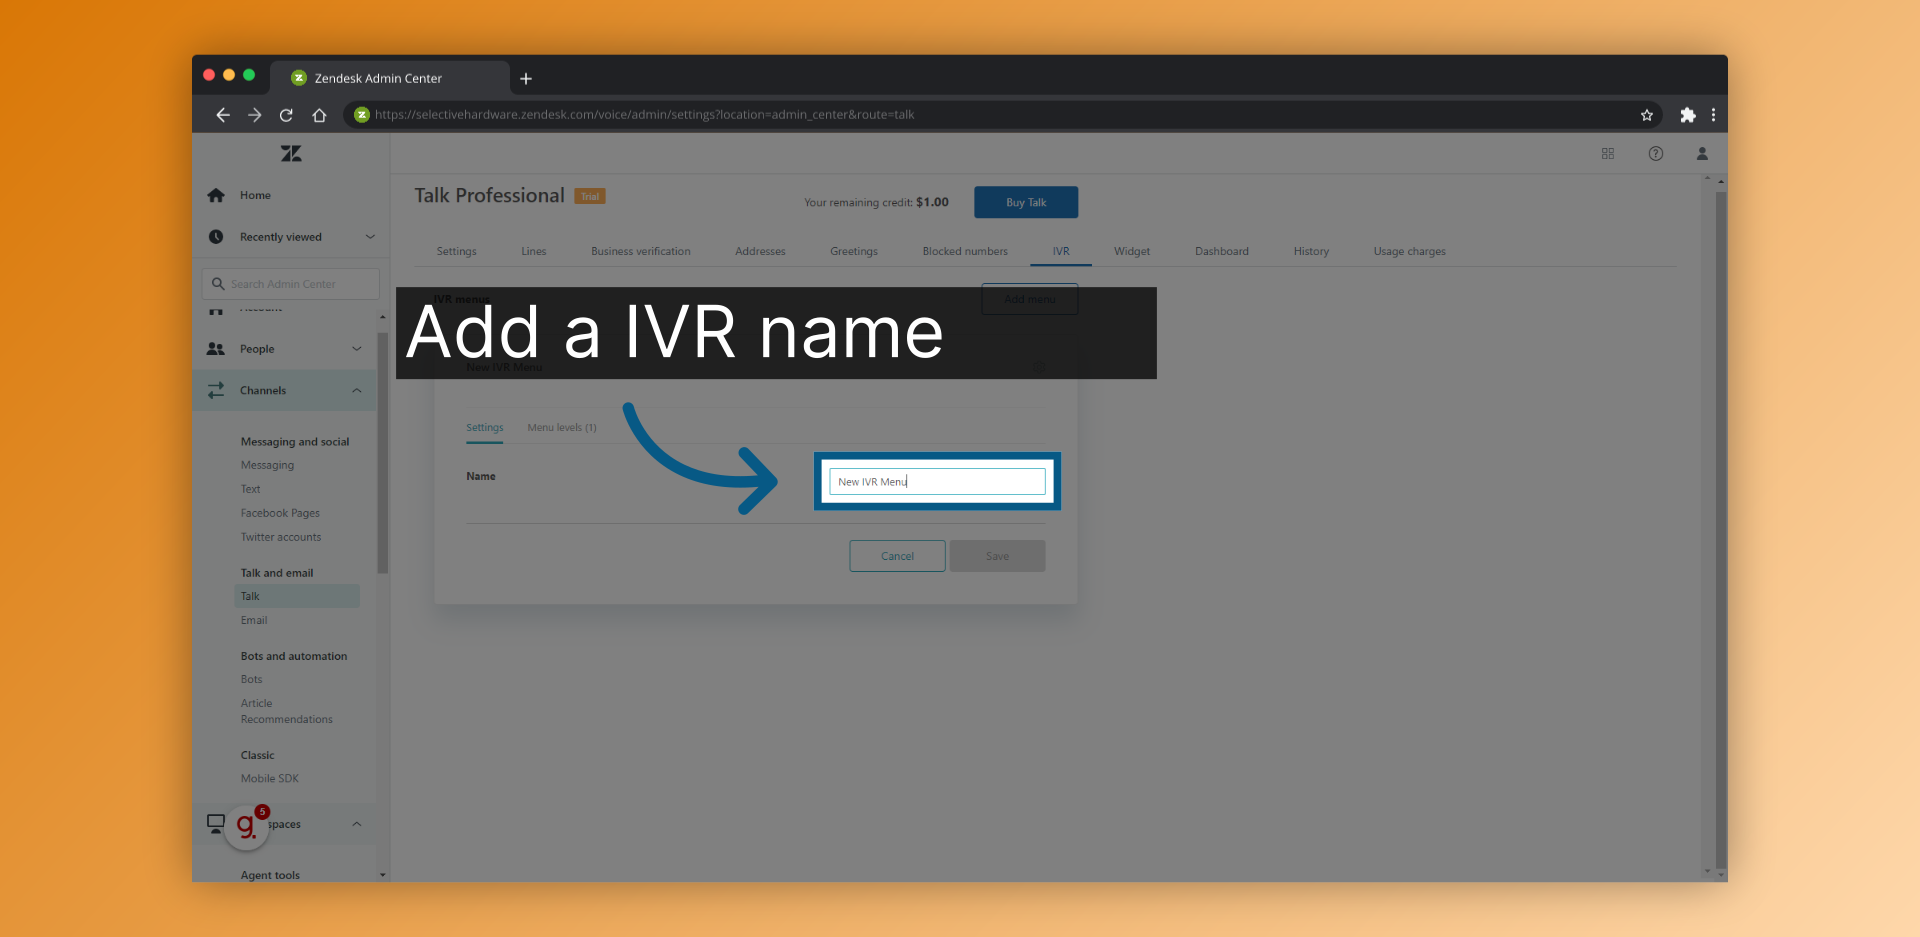The image size is (1920, 937).
Task: Open the Zendesk products grid icon
Action: click(x=1608, y=153)
